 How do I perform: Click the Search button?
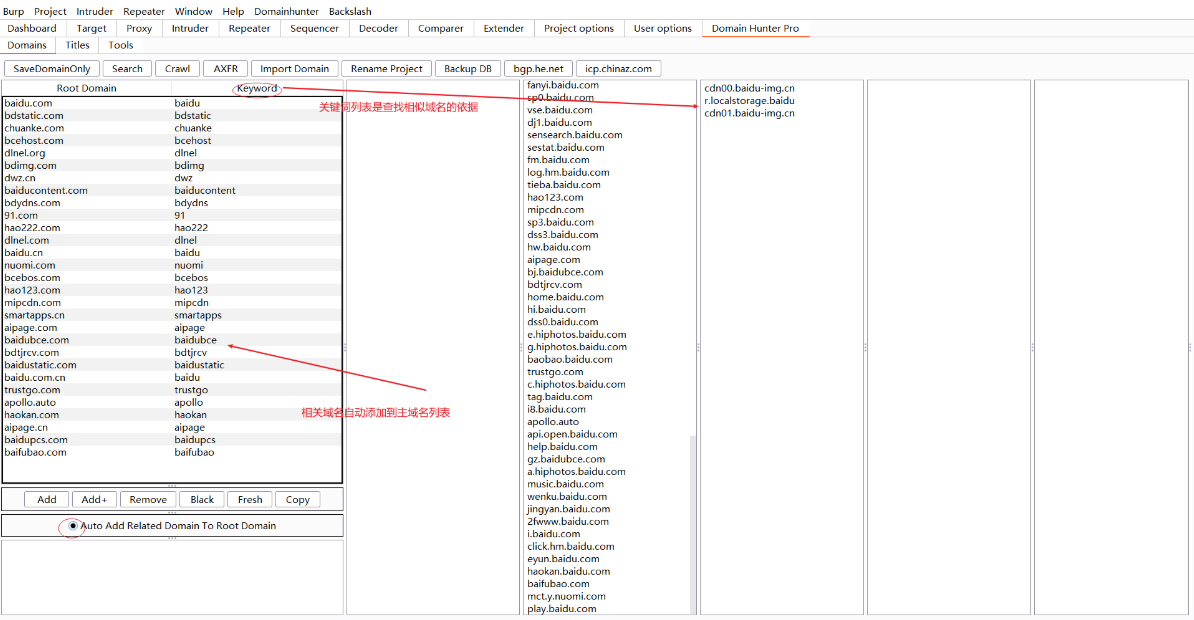point(127,69)
